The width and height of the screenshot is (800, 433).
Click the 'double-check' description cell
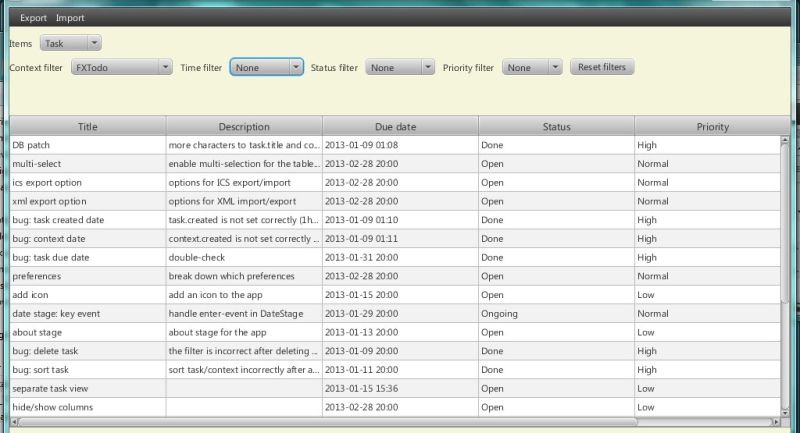(x=244, y=258)
